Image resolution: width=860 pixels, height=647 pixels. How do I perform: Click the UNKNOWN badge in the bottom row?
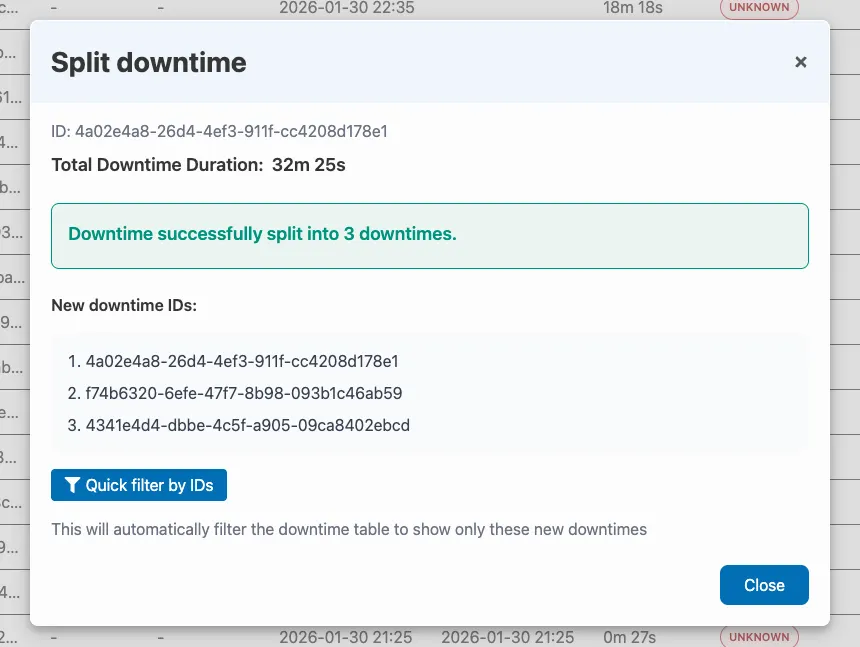[758, 637]
